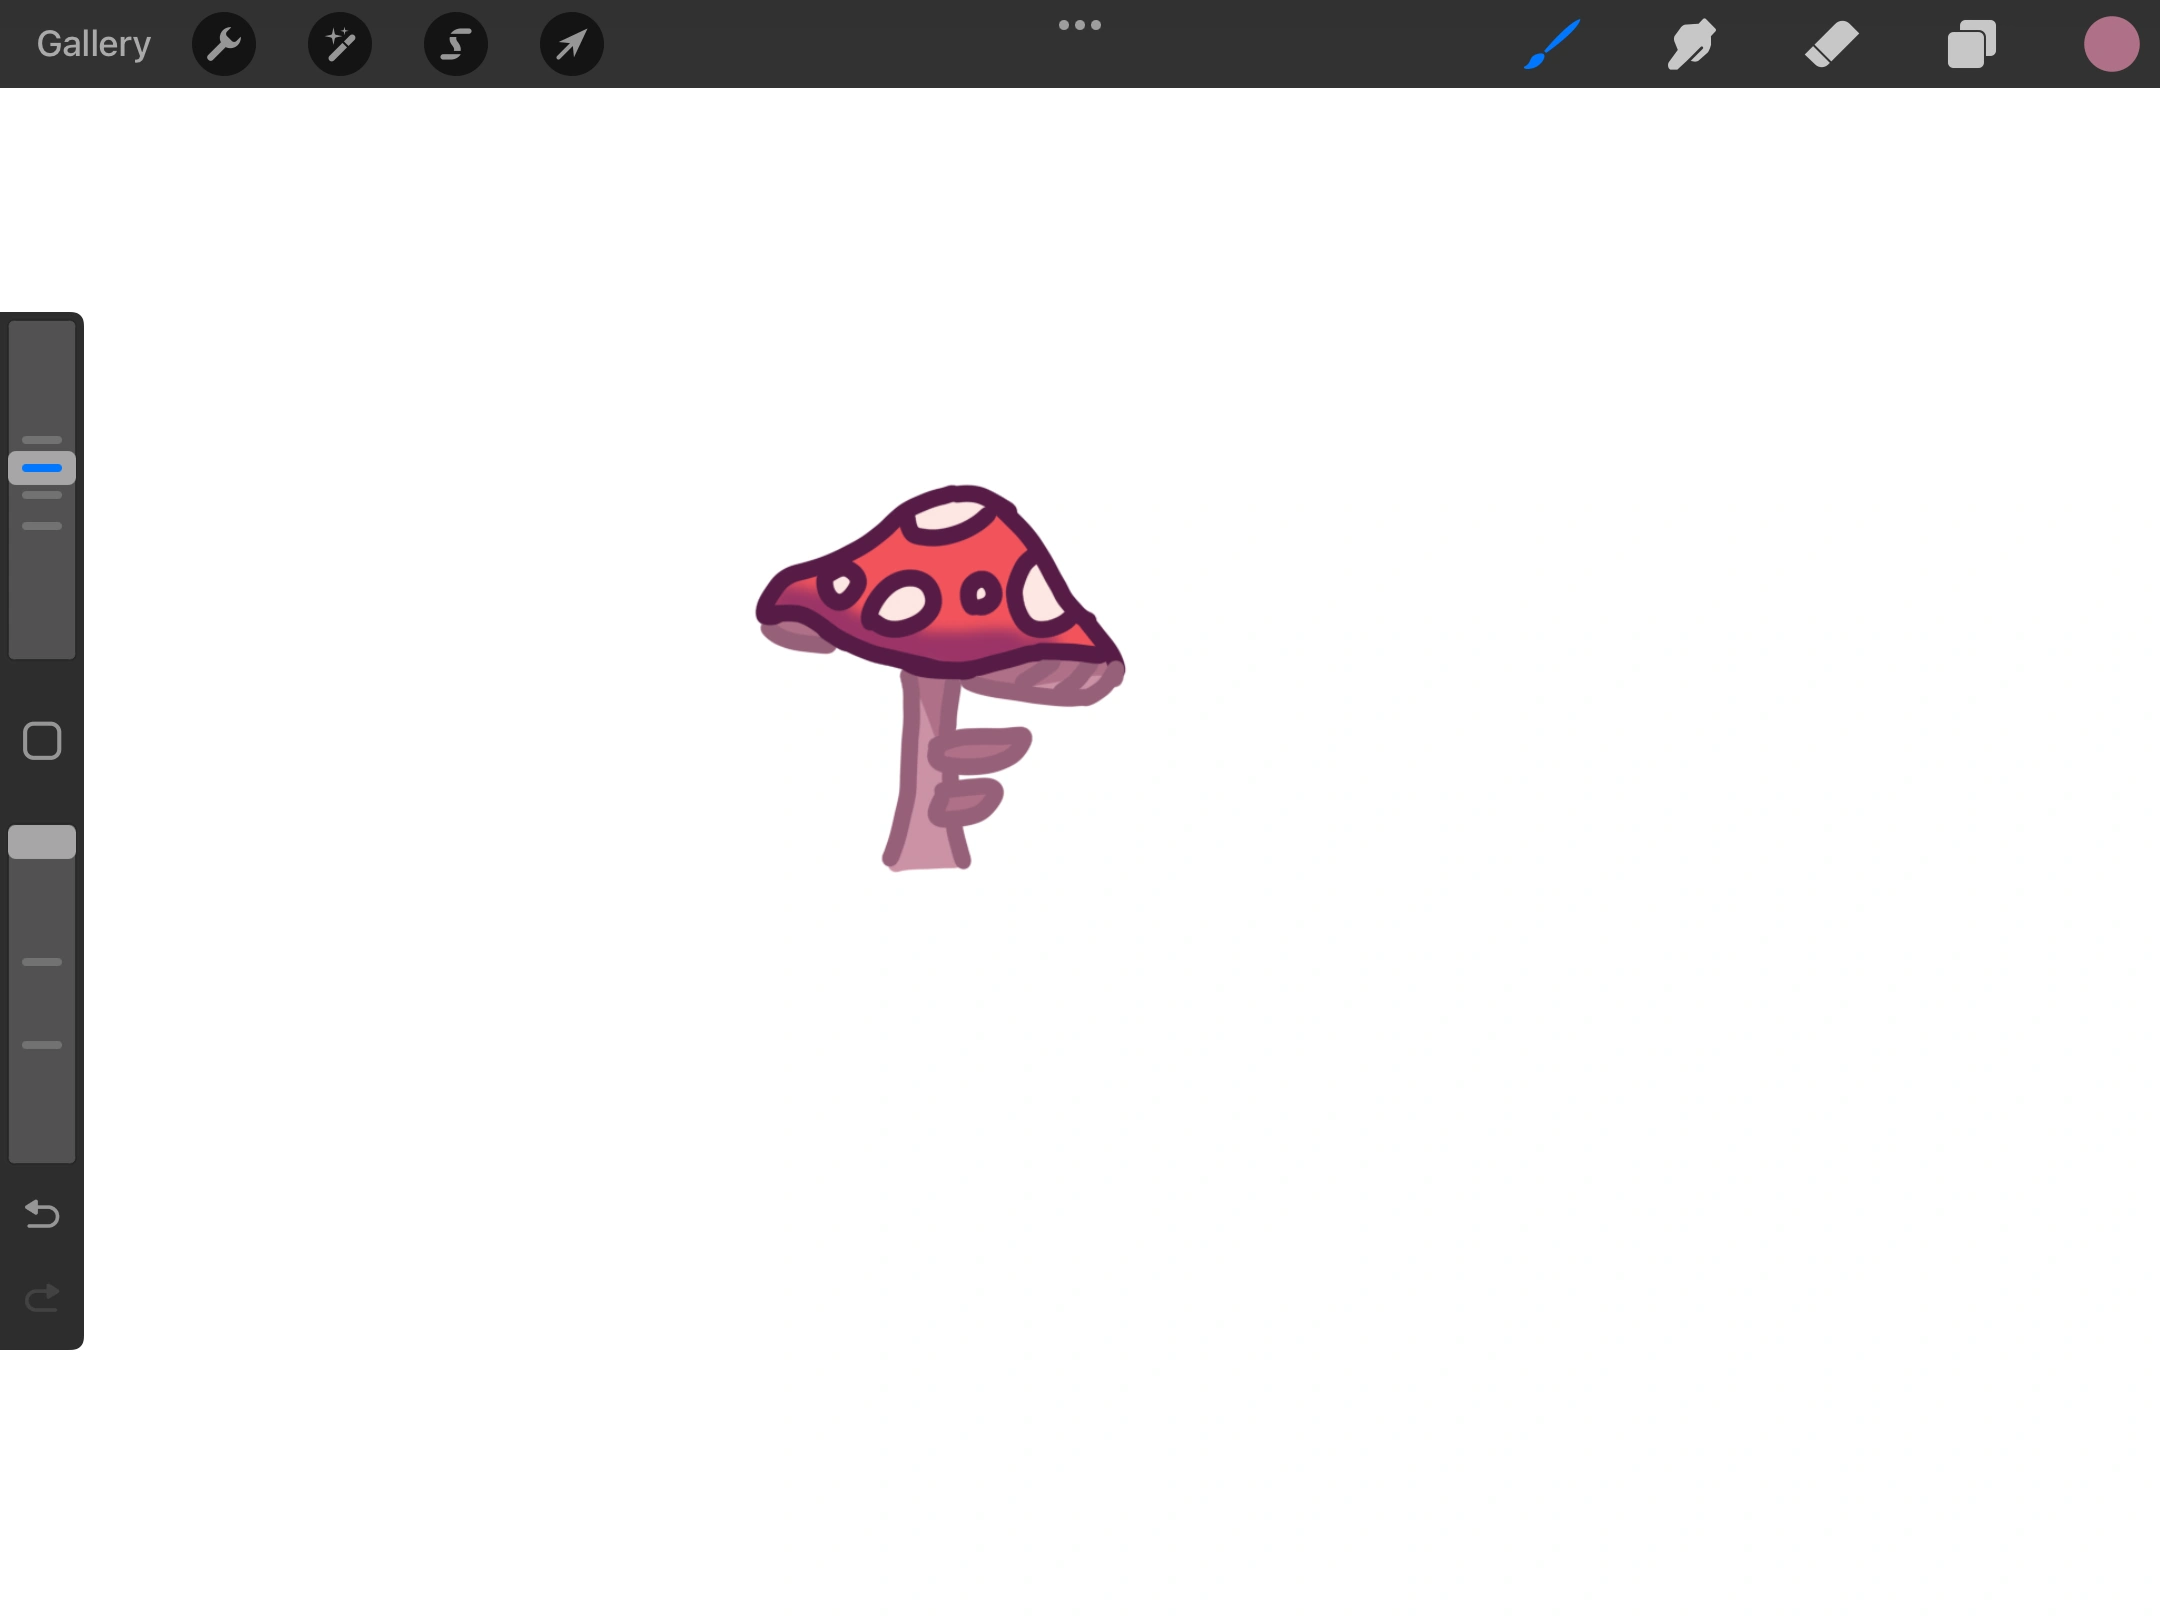Image resolution: width=2160 pixels, height=1620 pixels.
Task: Select the Eraser tool
Action: pos(1831,44)
